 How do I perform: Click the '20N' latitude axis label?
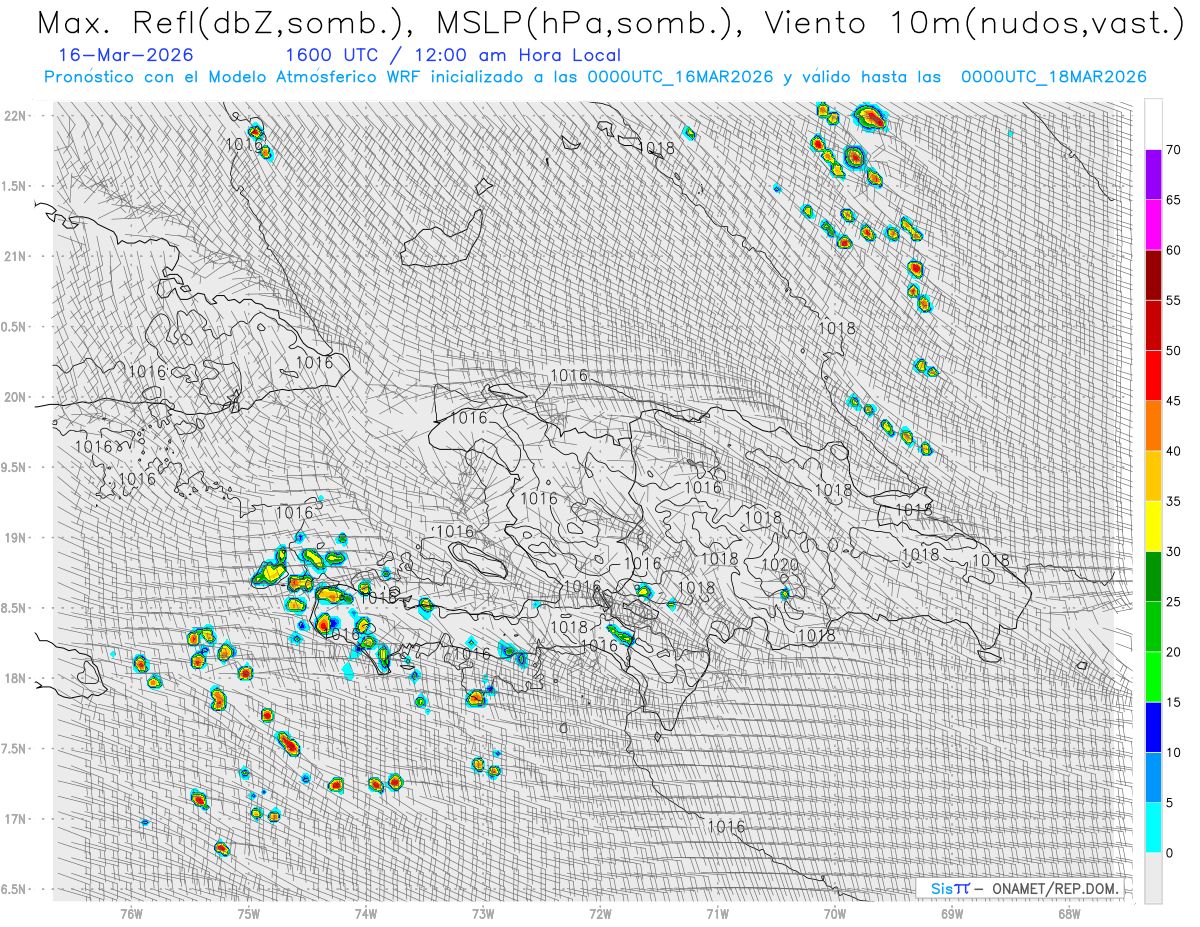tap(17, 397)
